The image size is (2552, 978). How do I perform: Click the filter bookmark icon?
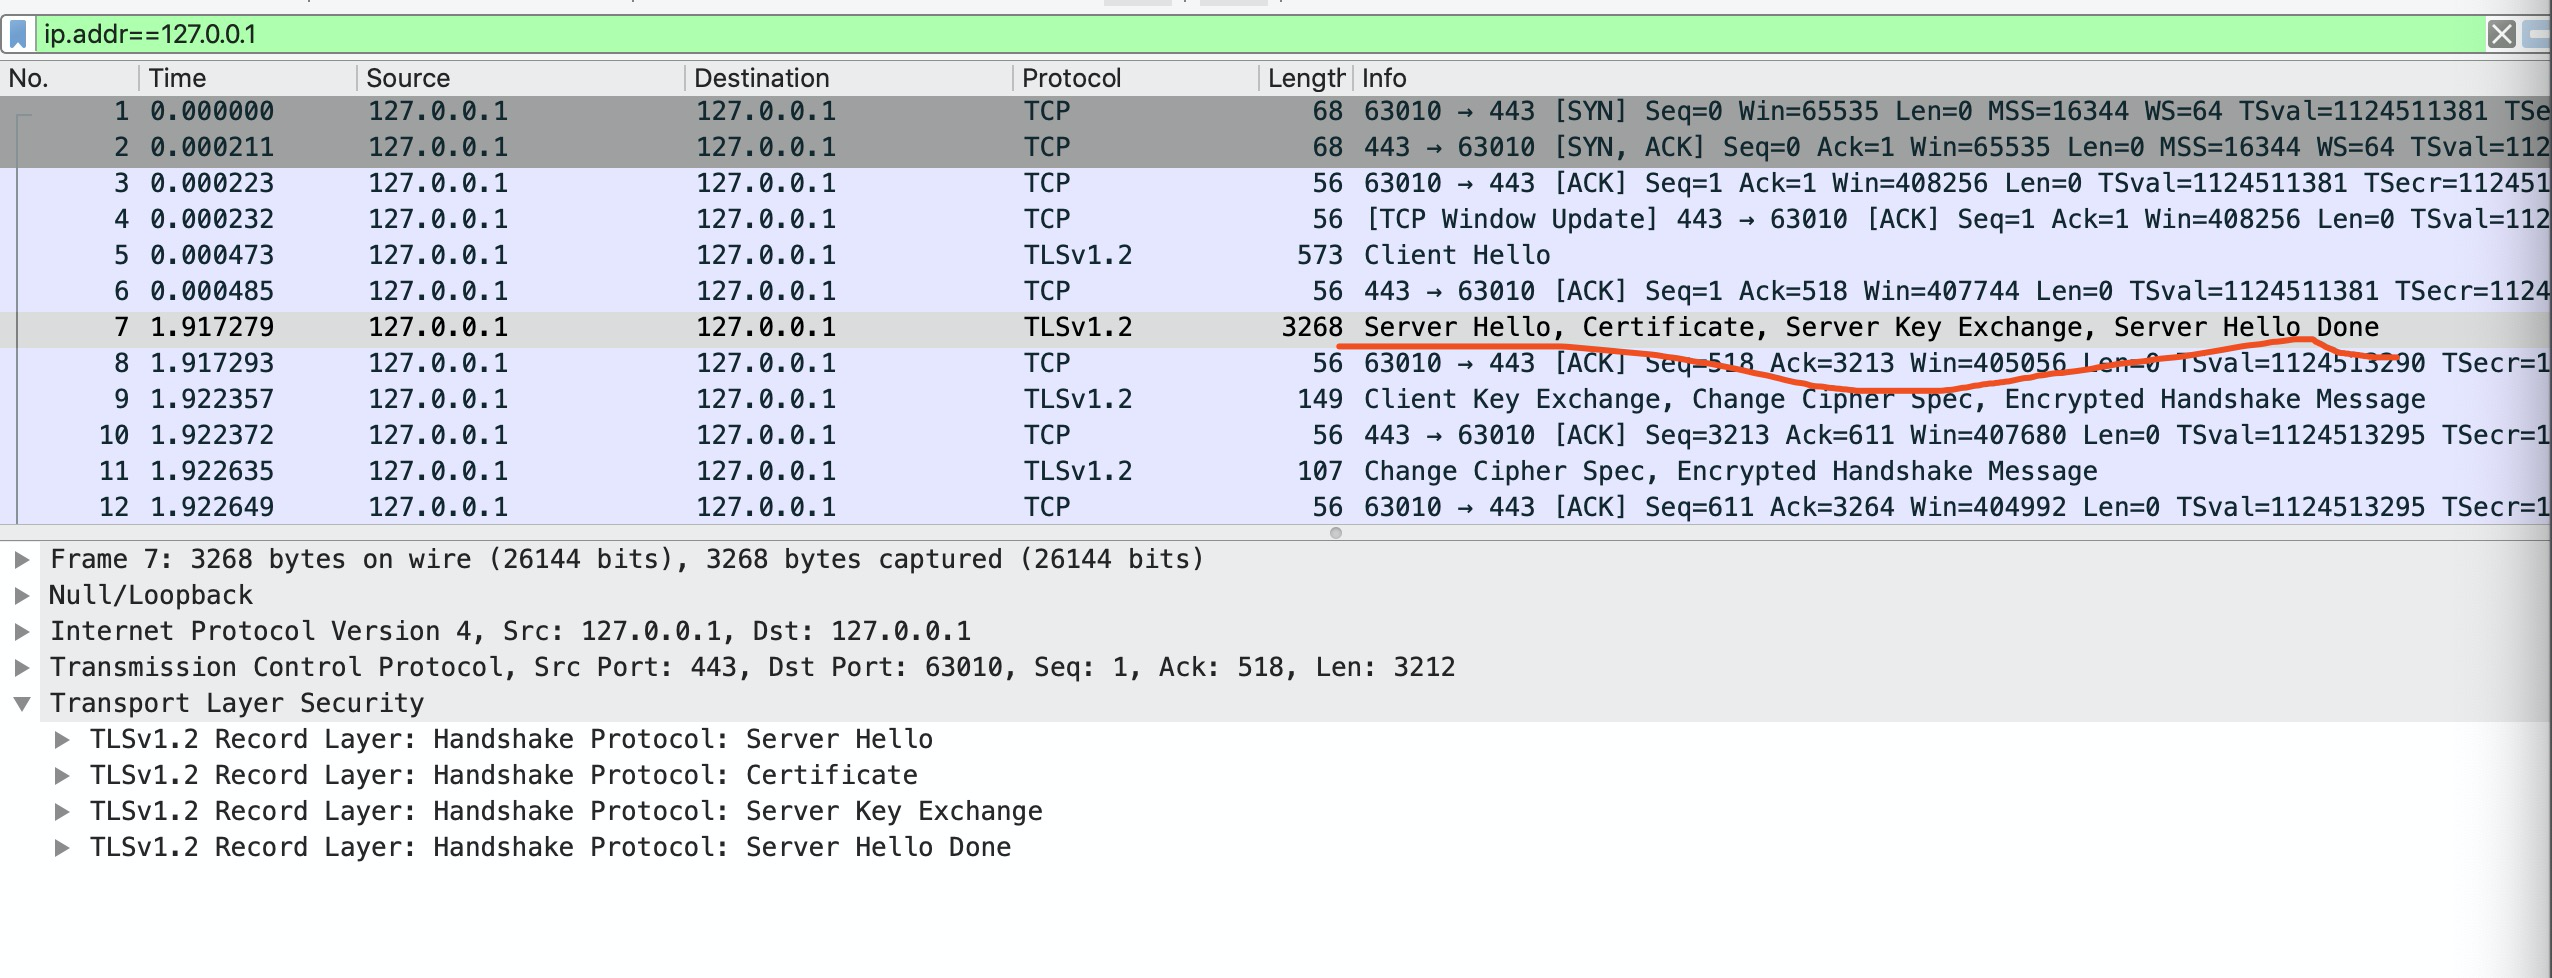pos(20,33)
